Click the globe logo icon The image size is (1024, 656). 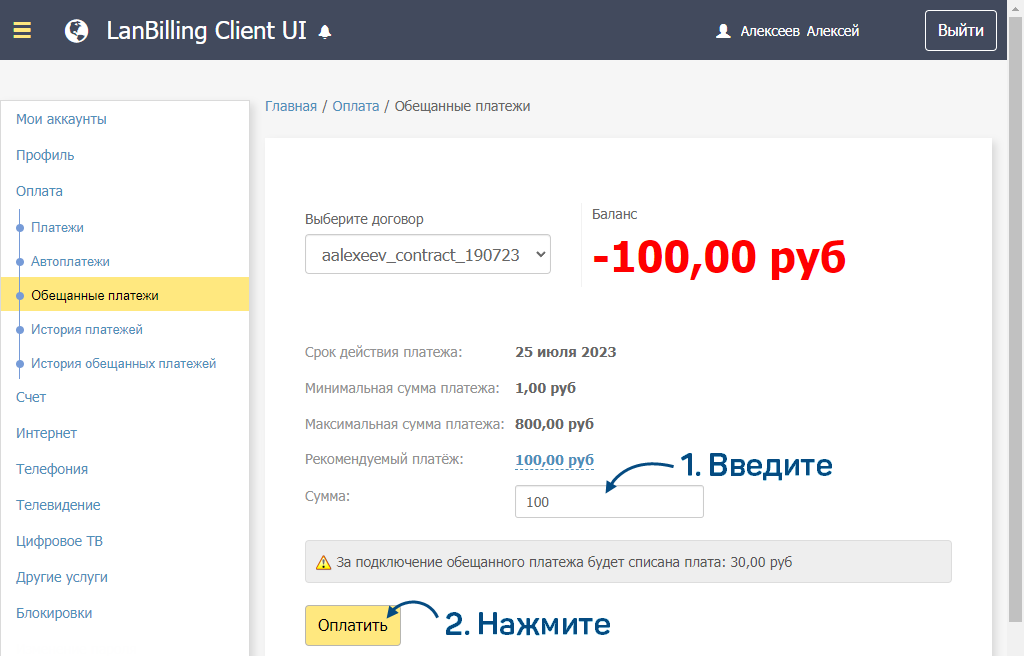[76, 31]
